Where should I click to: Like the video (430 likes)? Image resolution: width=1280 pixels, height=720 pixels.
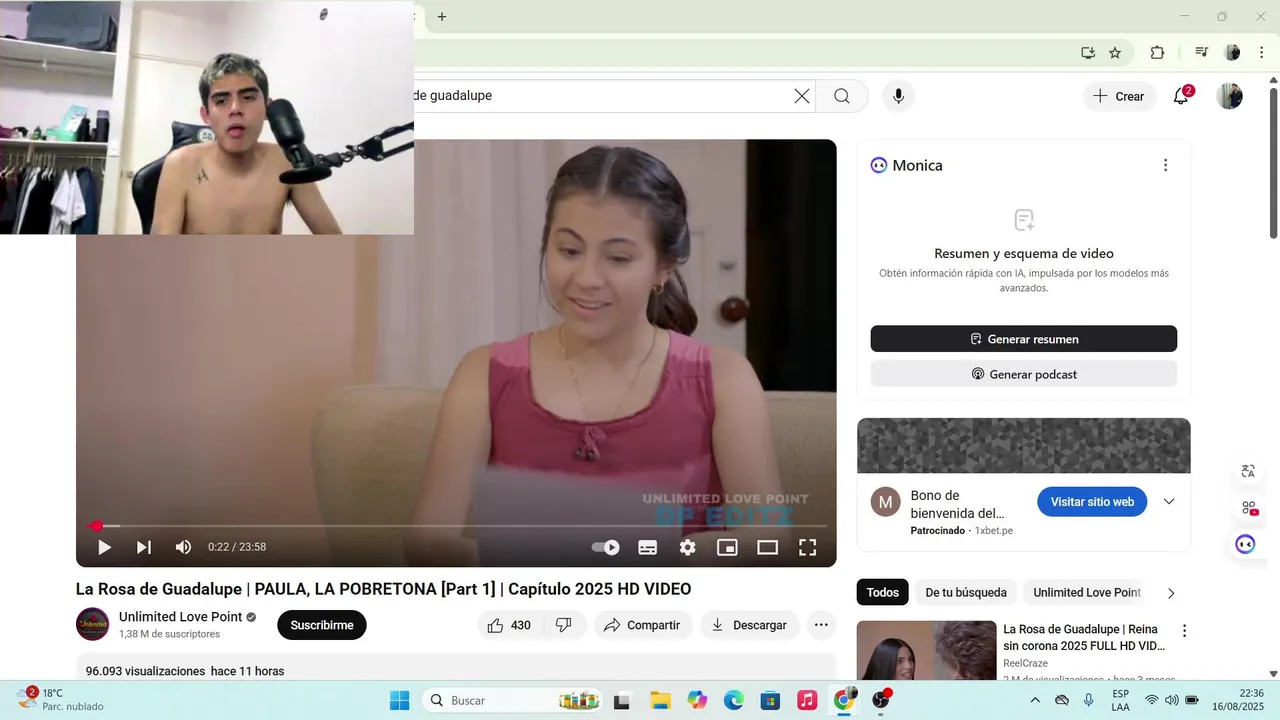[510, 625]
